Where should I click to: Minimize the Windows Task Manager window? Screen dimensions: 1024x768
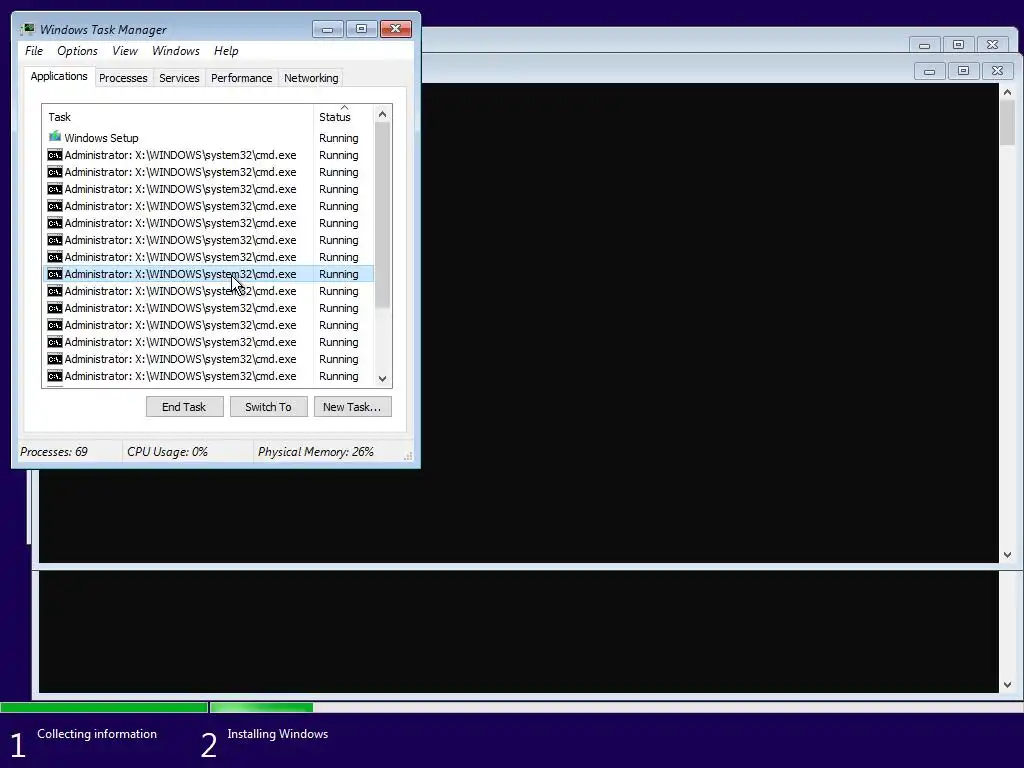coord(328,29)
